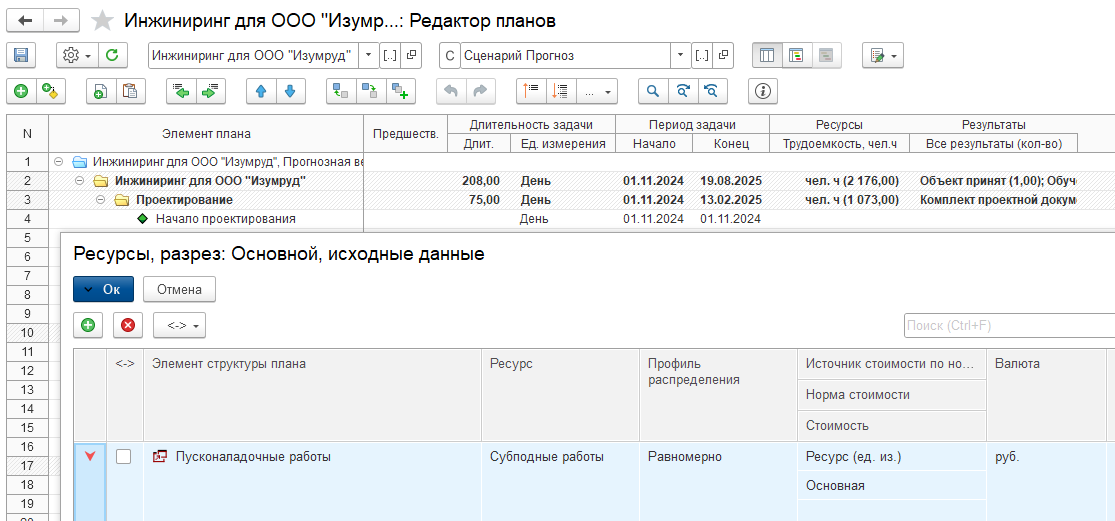Open the settings gear dropdown menu
1115x521 pixels.
76,56
